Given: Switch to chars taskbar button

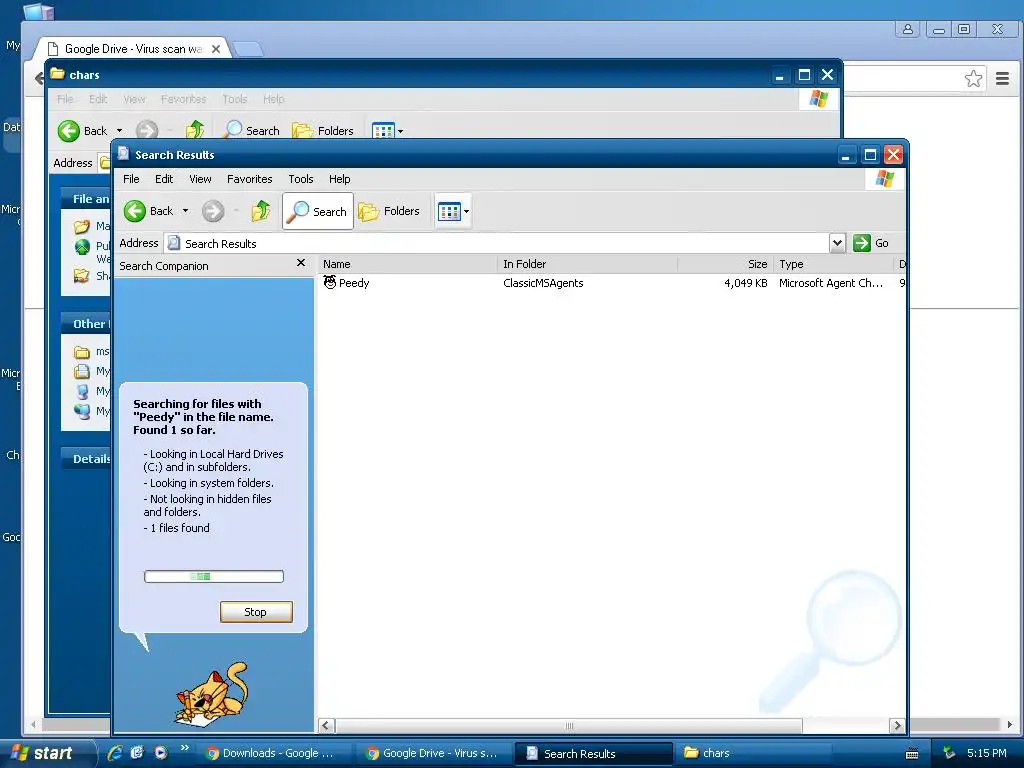Looking at the screenshot, I should (755, 753).
